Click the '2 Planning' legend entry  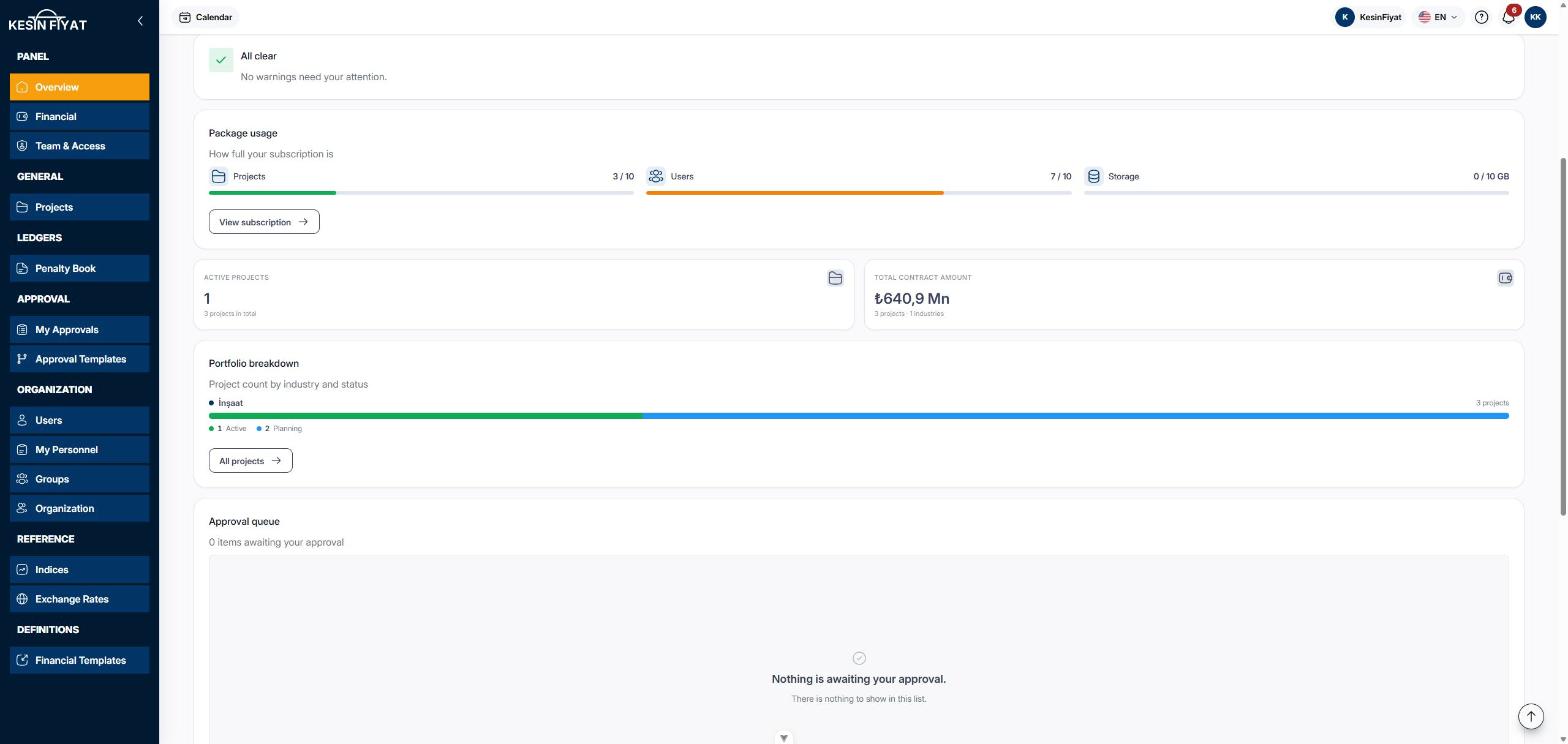280,429
